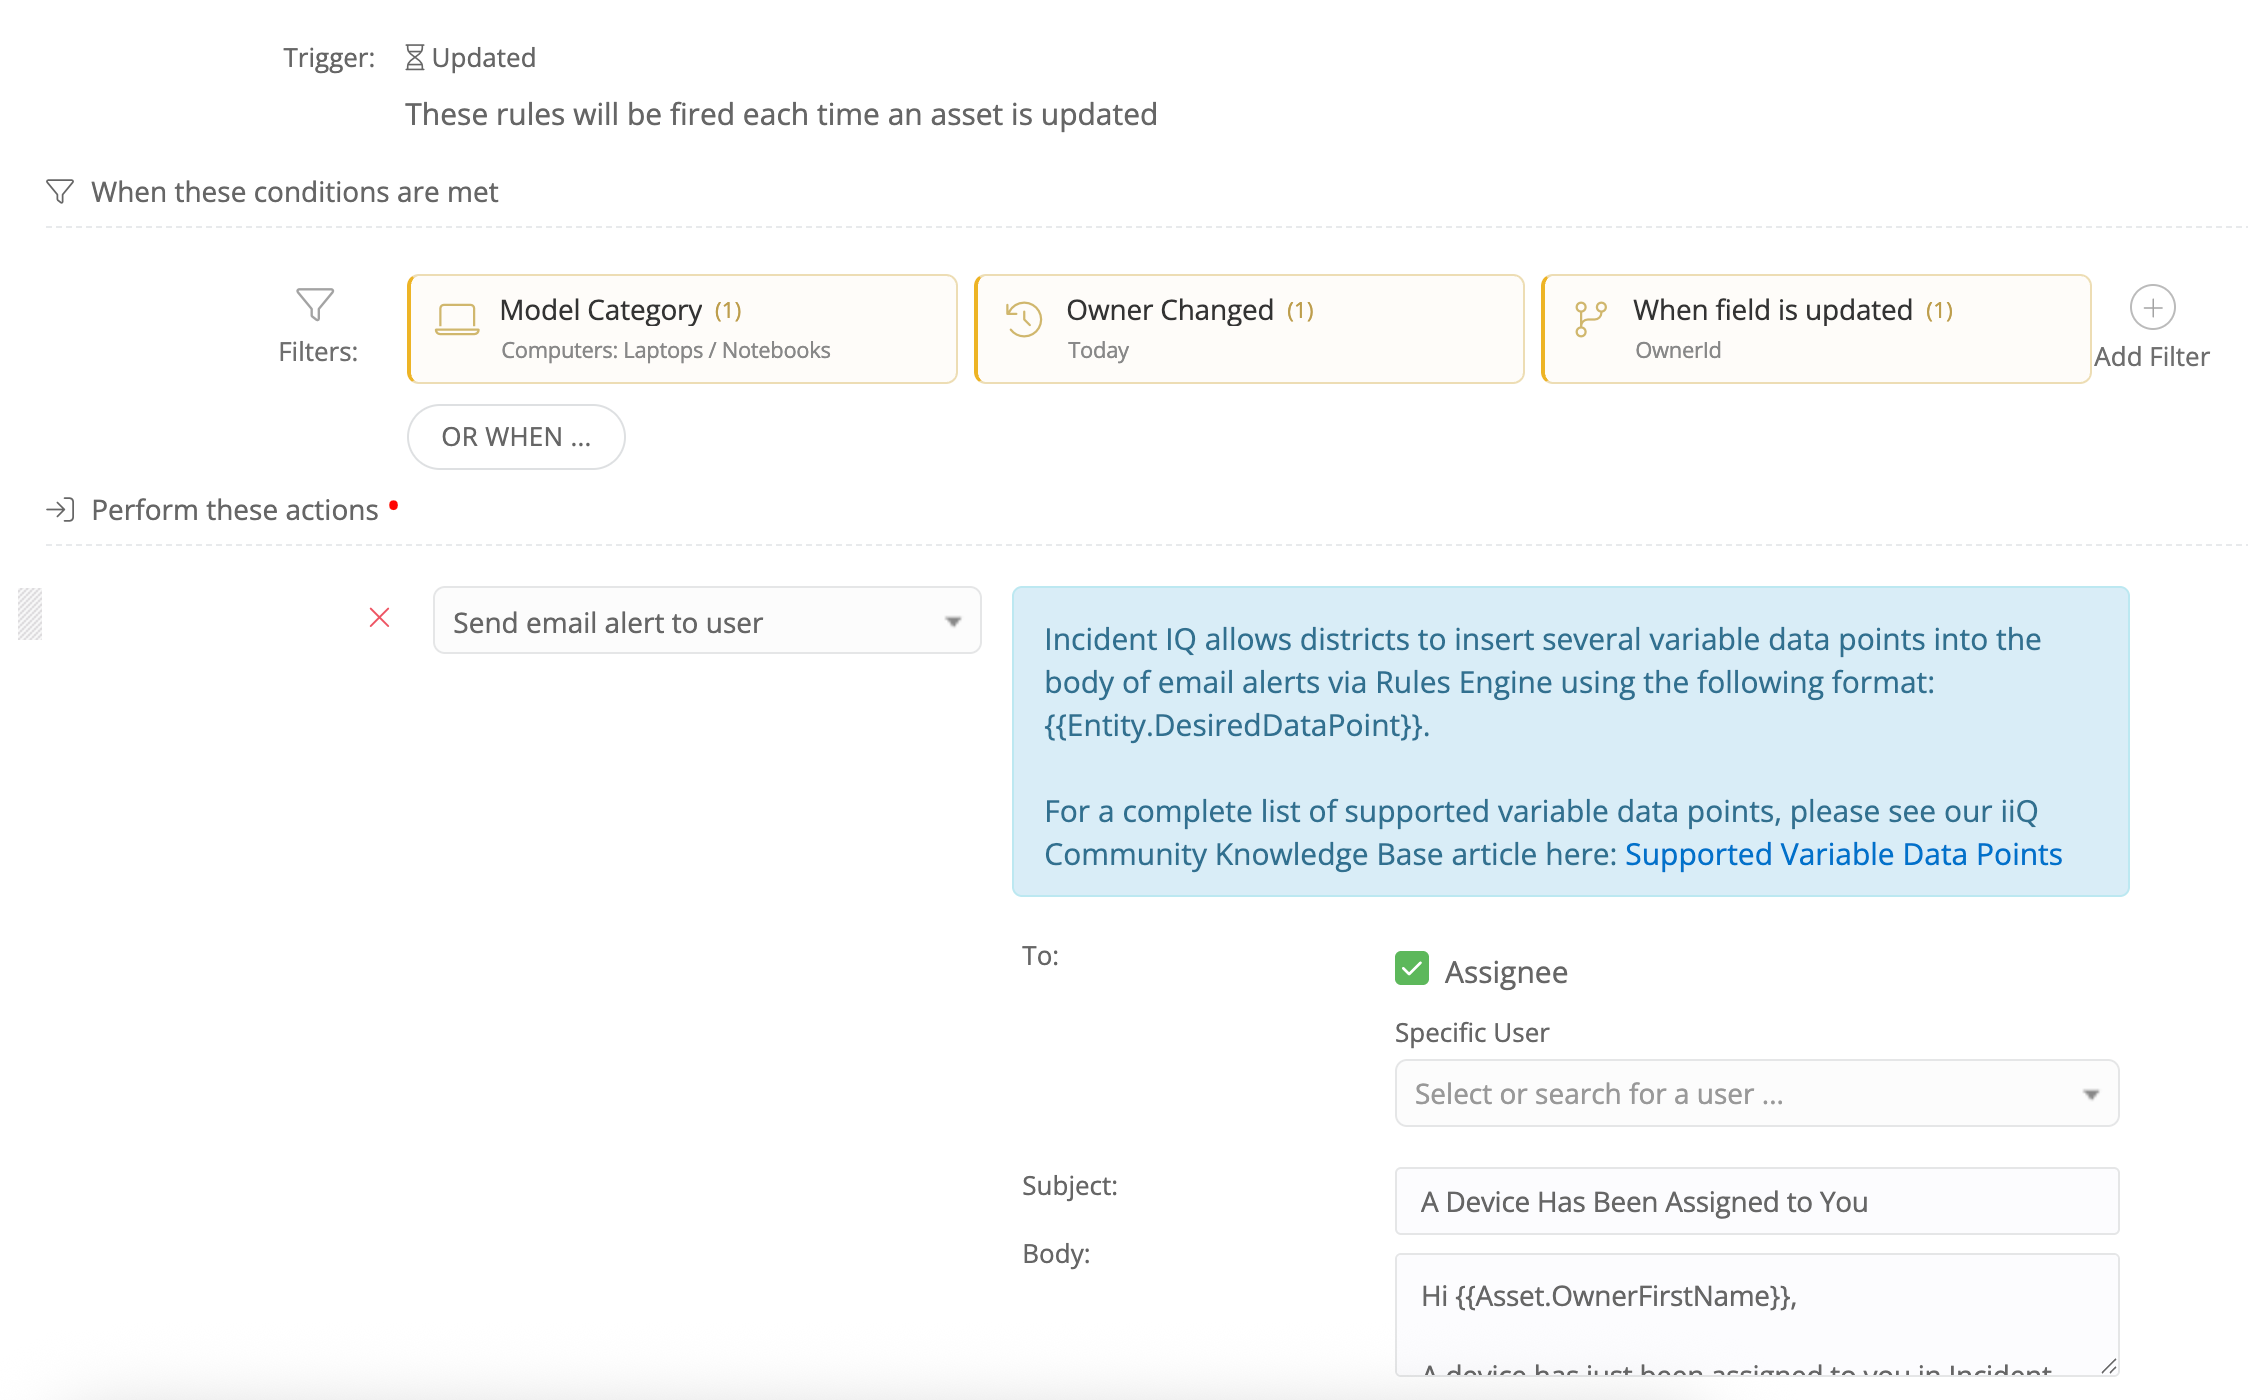Click the Body text area resize handle

(x=2108, y=1366)
